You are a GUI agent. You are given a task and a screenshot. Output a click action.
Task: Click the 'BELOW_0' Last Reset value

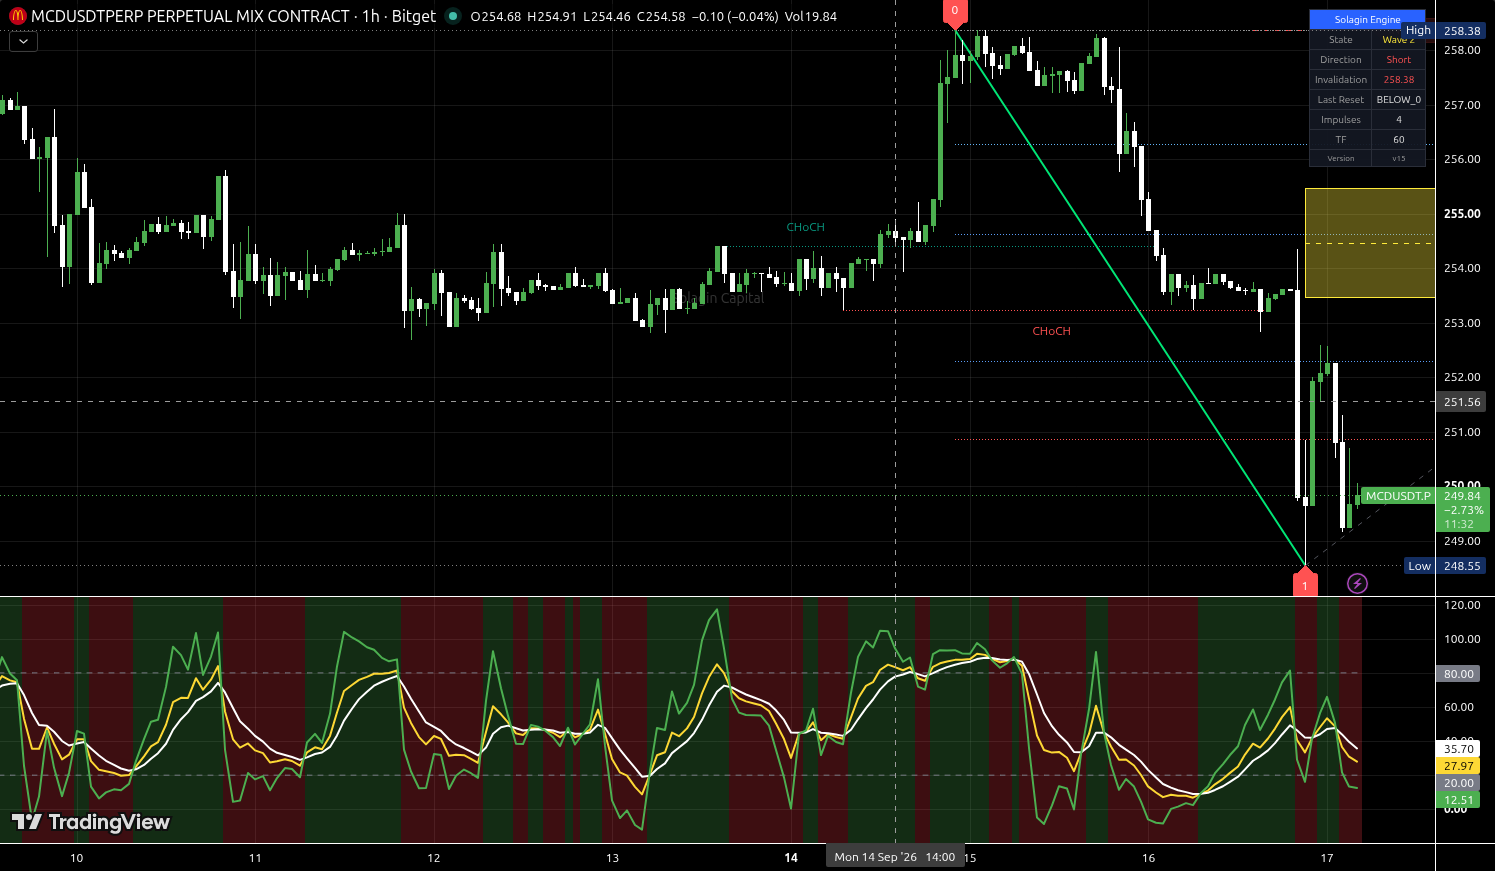[1398, 100]
